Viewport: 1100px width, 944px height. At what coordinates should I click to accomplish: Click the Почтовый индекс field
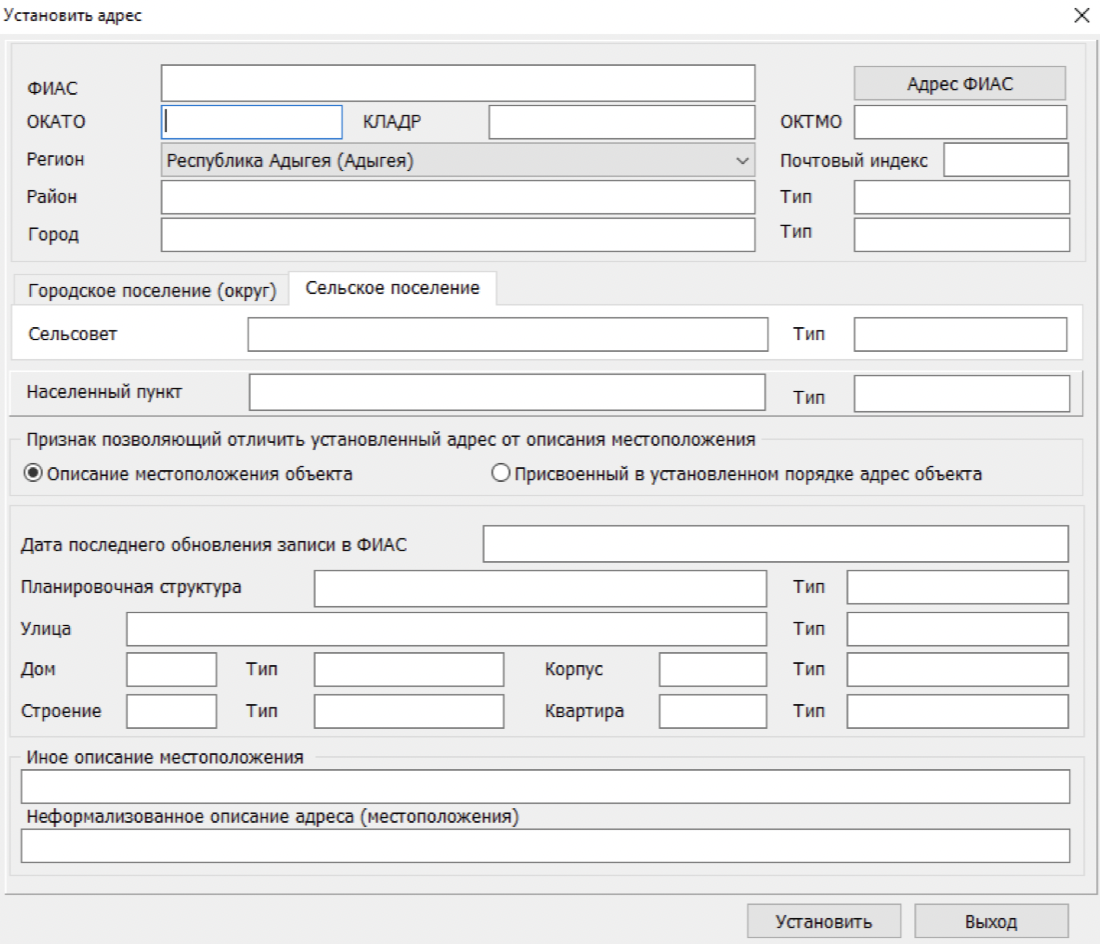click(1005, 160)
